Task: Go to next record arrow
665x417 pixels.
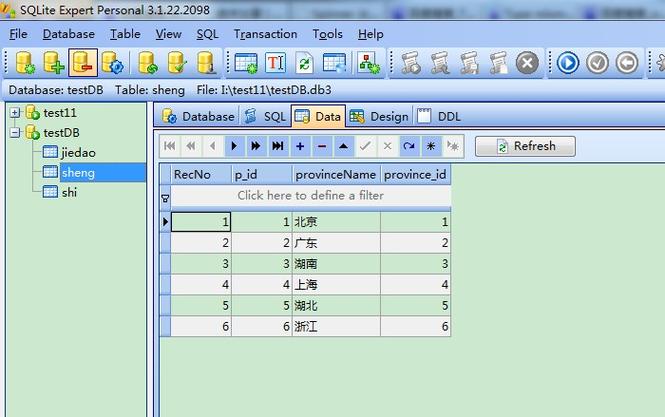Action: (x=234, y=146)
